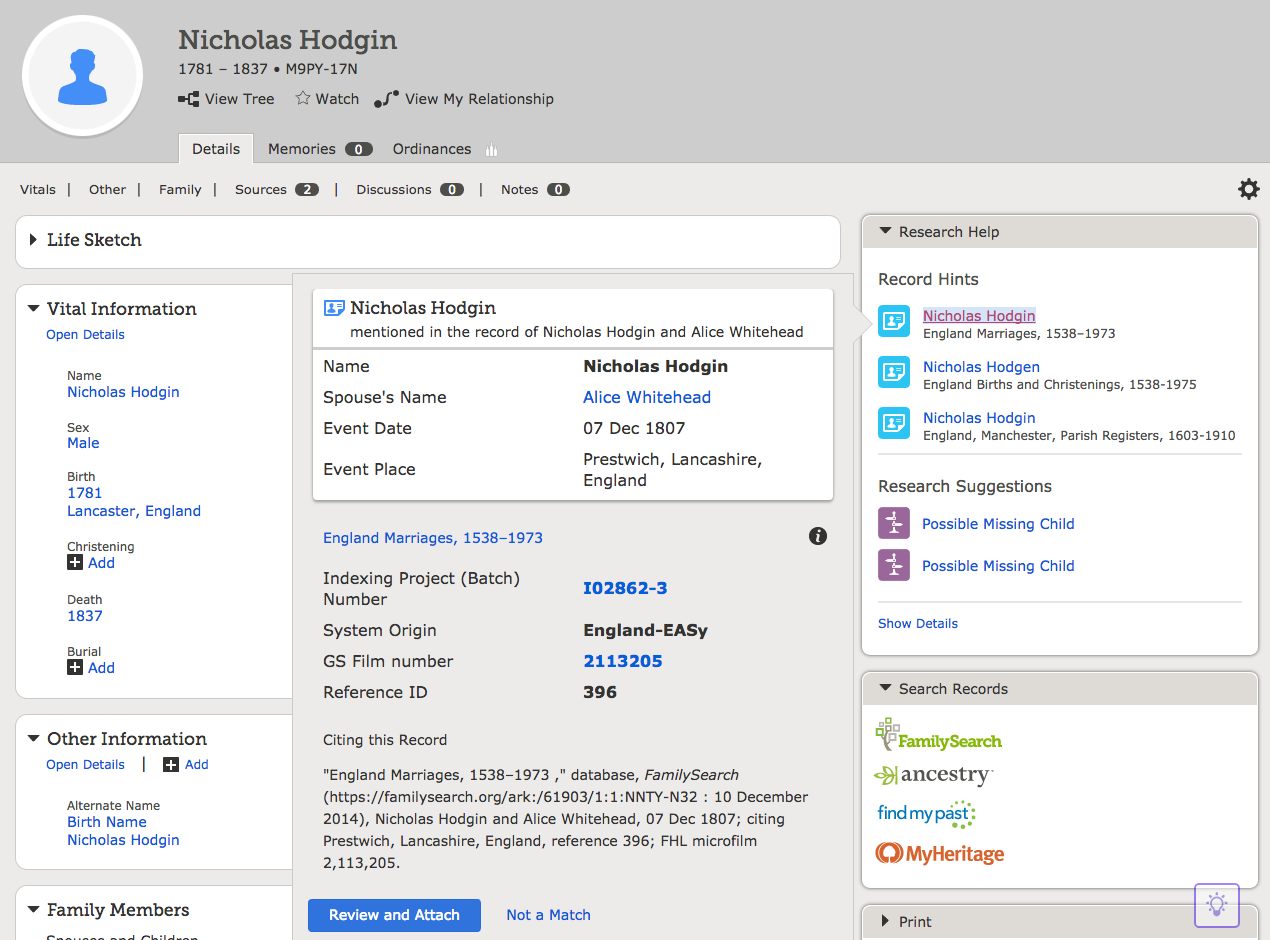
Task: Switch to the Memories tab
Action: point(302,149)
